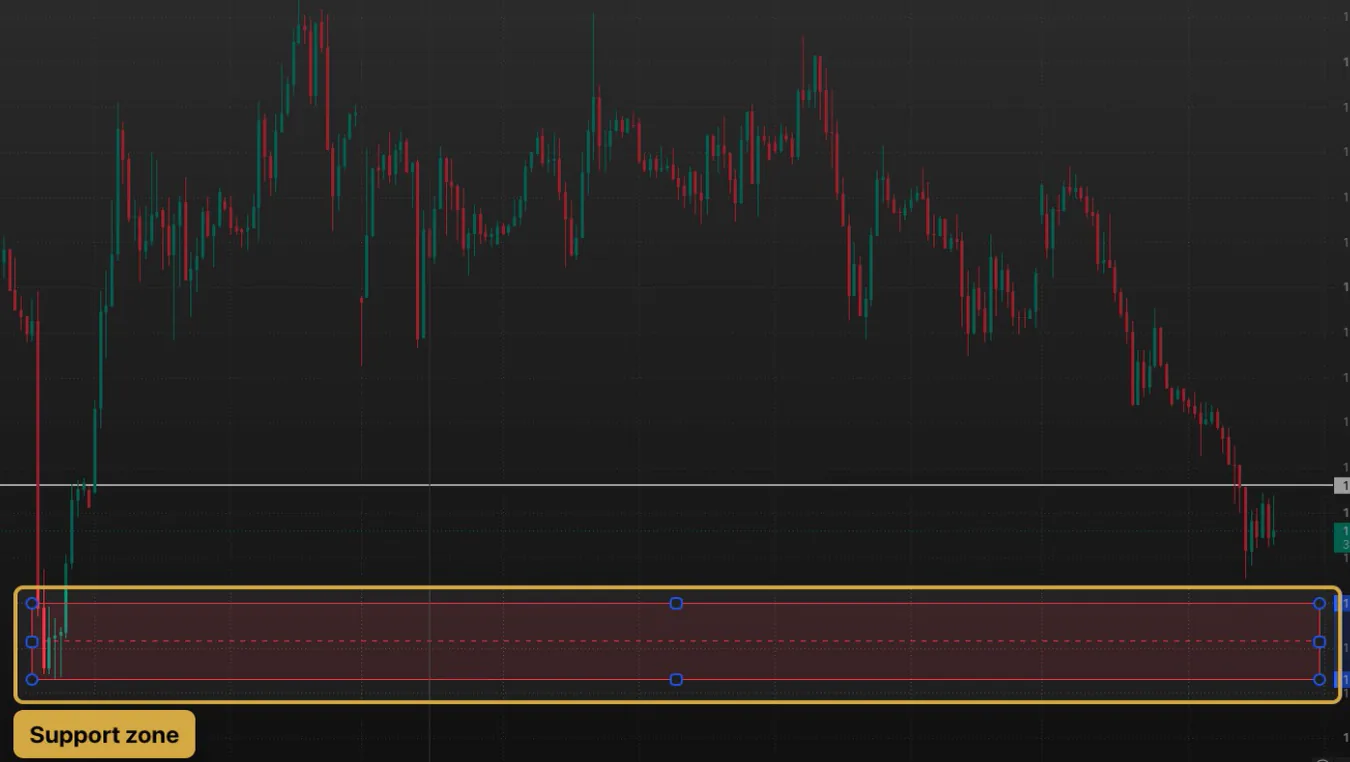Select the top-middle handle of the rectangle
Viewport: 1350px width, 762px height.
click(x=676, y=603)
